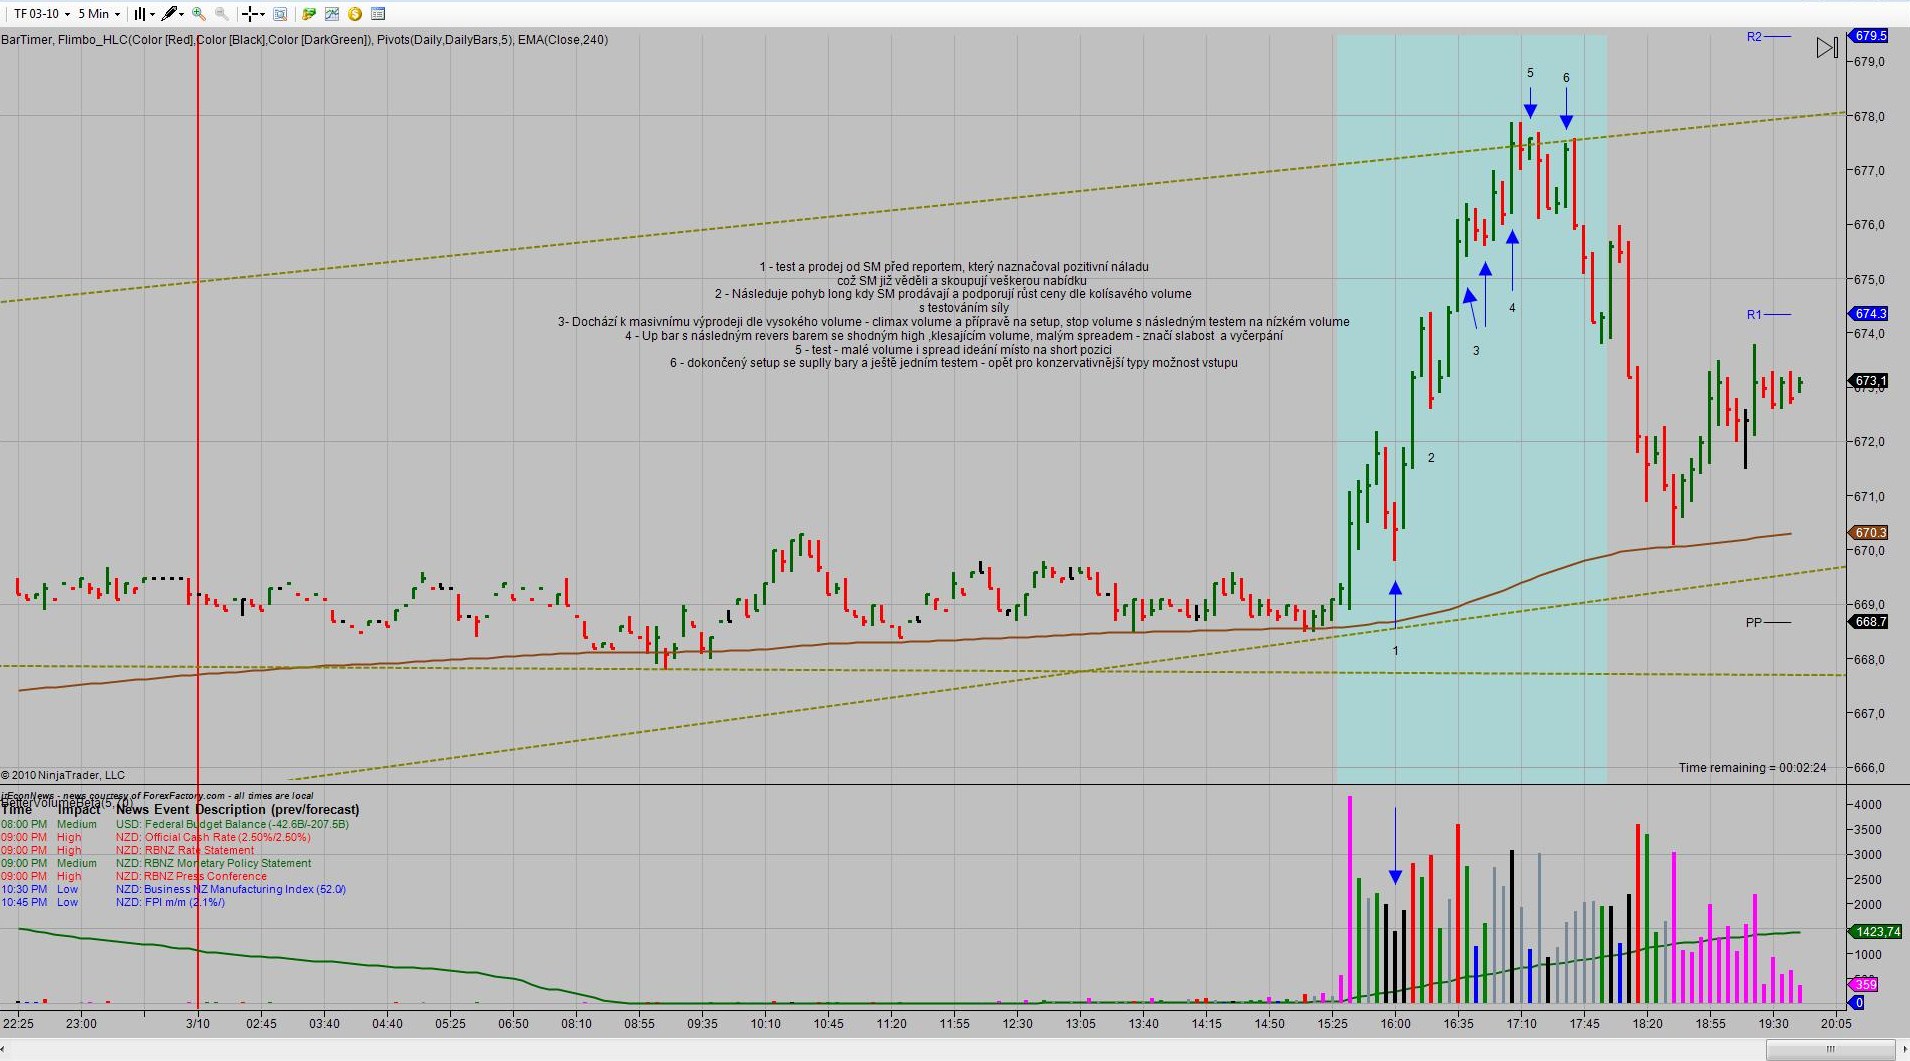Click the Time remaining bar timer text

click(1752, 768)
